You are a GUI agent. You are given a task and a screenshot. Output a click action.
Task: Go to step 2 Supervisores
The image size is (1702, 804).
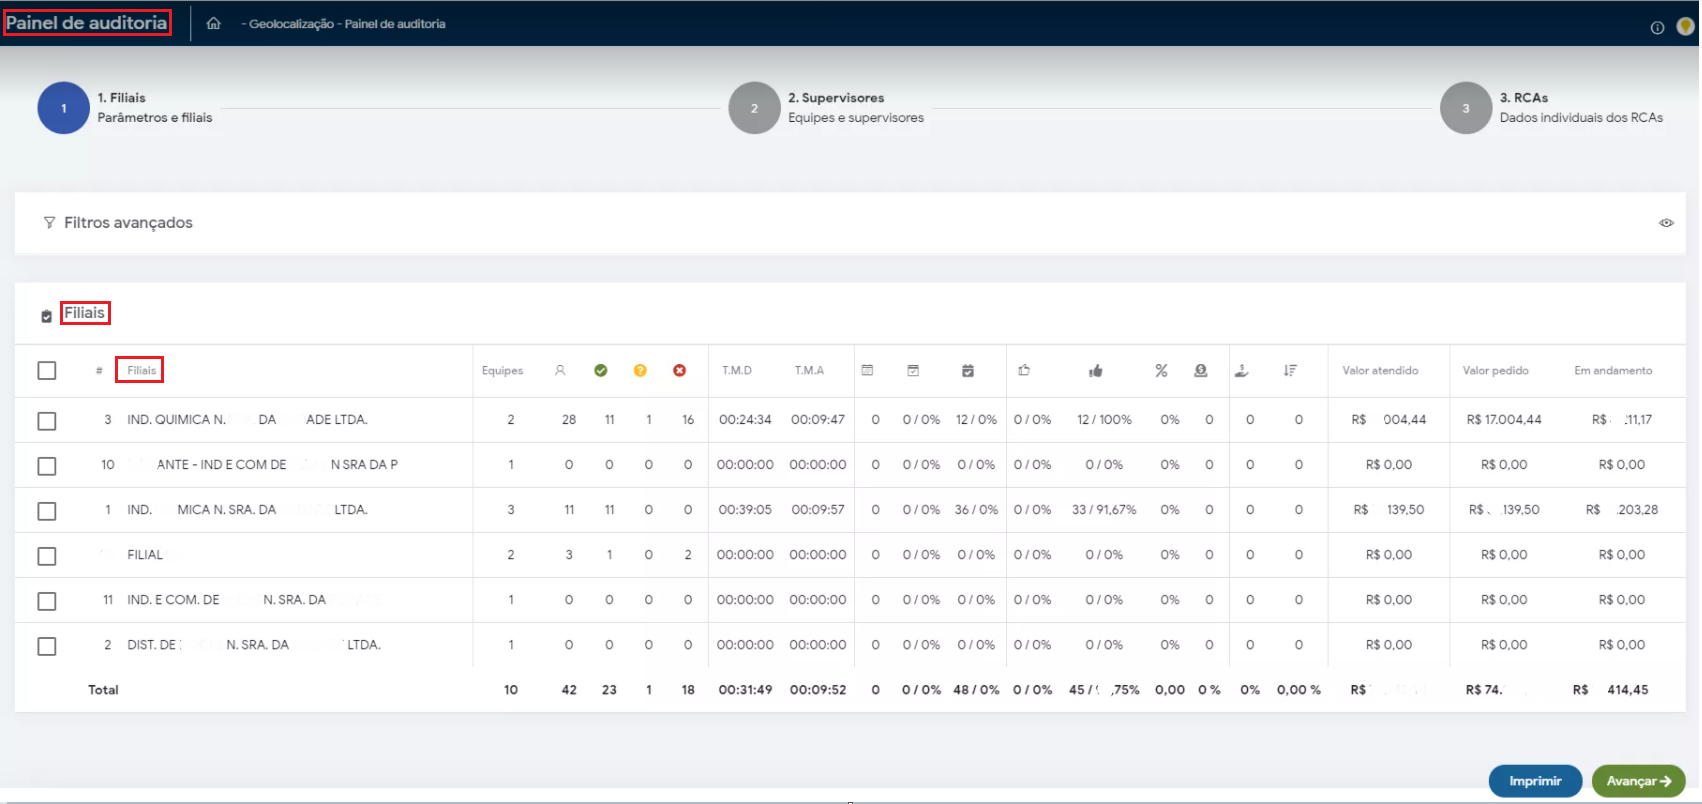[755, 108]
